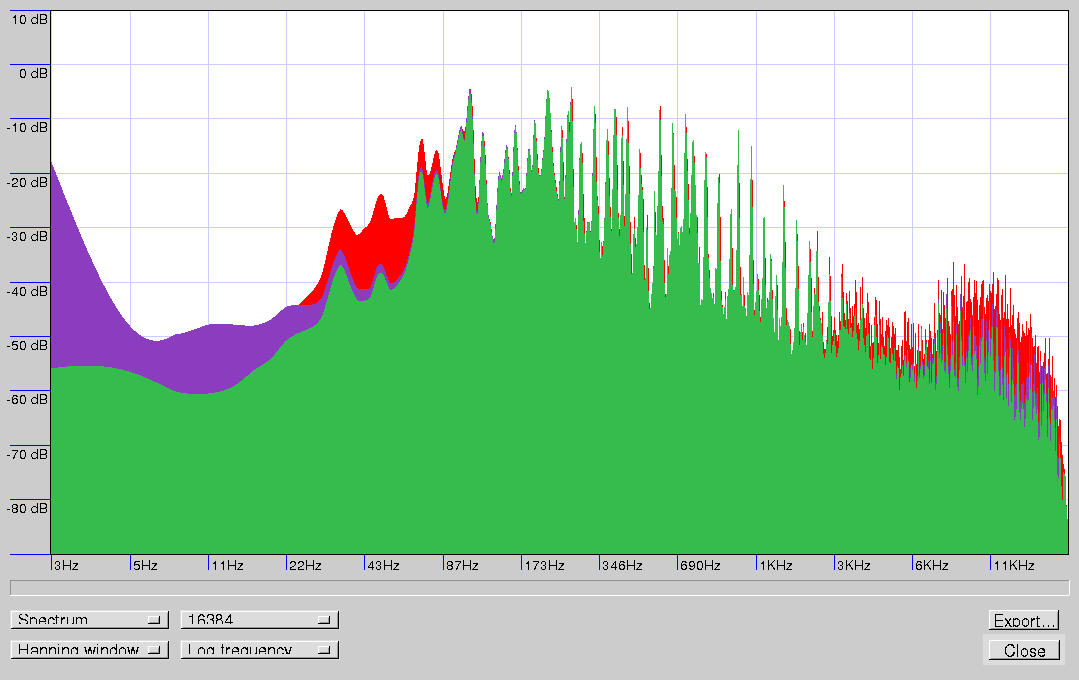Image resolution: width=1079 pixels, height=680 pixels.
Task: Click the -80 dB label on vertical axis
Action: coord(24,508)
